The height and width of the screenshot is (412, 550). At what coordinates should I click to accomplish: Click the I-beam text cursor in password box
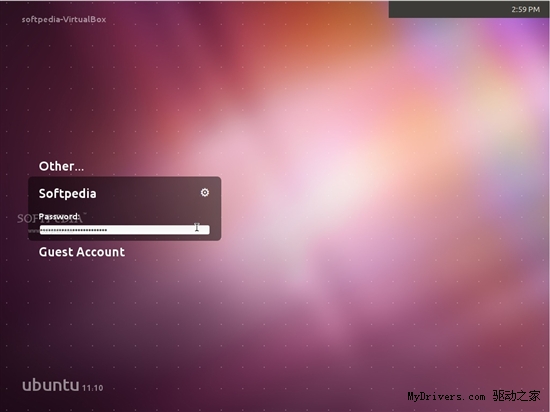(x=197, y=227)
